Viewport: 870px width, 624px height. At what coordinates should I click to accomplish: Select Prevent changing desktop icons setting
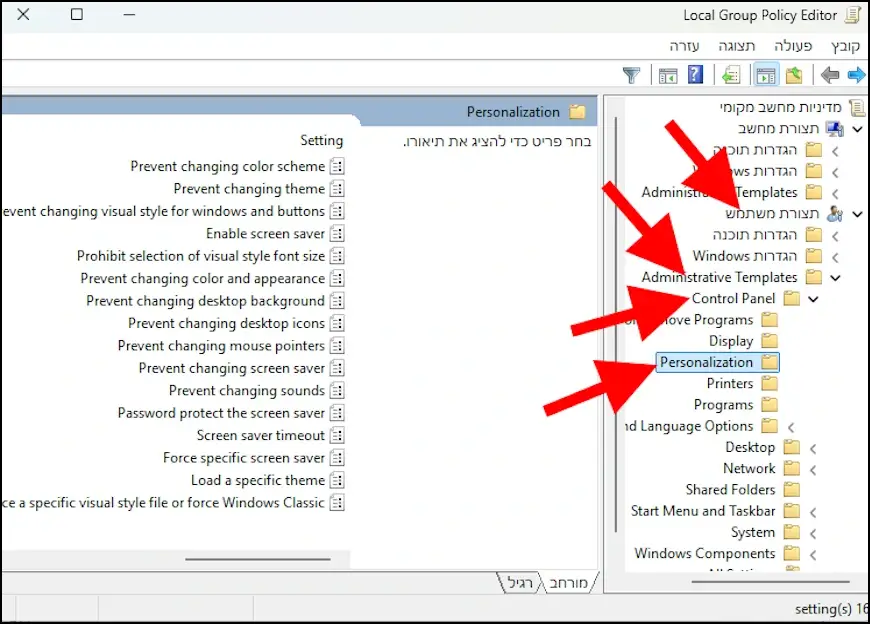point(226,323)
